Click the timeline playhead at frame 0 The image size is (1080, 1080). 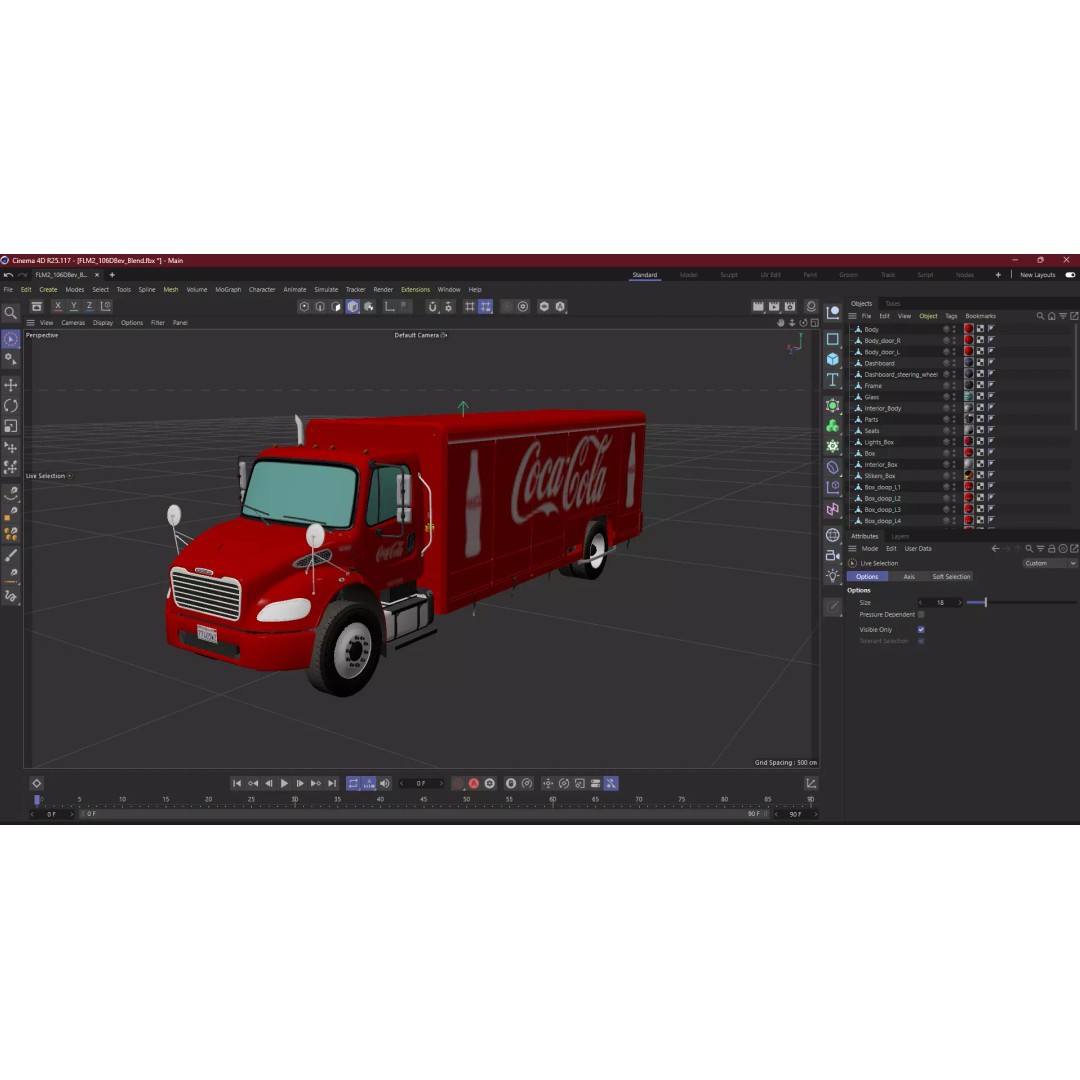coord(37,800)
